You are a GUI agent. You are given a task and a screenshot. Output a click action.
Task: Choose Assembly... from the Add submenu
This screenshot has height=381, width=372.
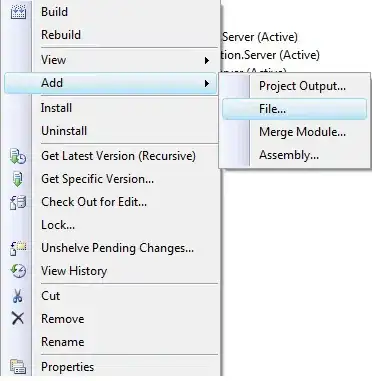pos(289,155)
